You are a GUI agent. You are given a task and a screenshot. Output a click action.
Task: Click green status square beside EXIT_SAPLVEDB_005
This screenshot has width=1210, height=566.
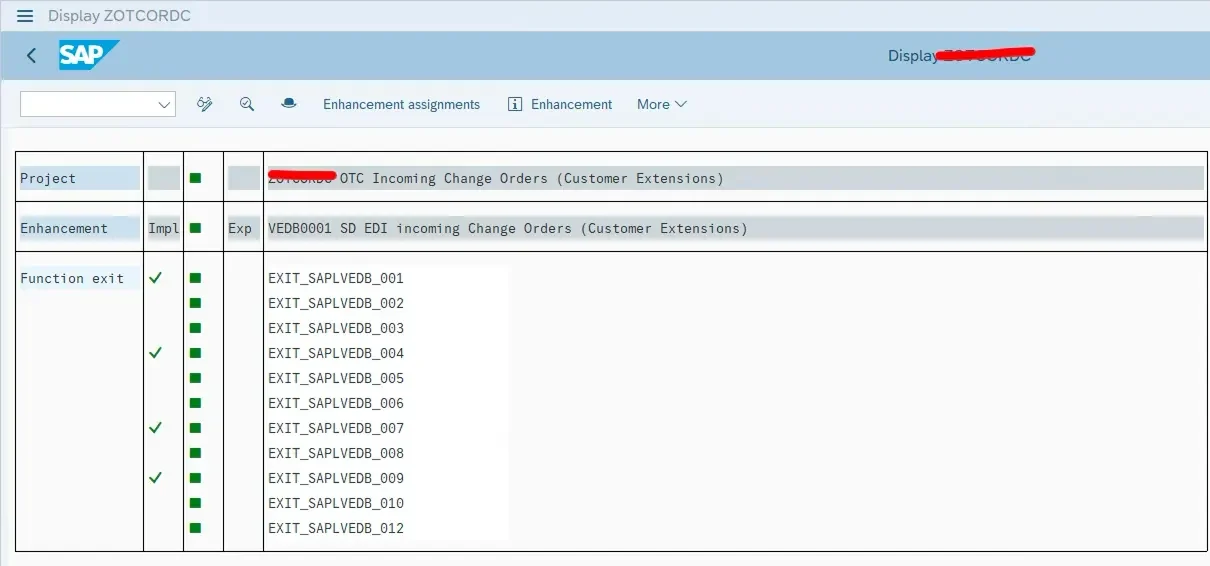click(195, 378)
